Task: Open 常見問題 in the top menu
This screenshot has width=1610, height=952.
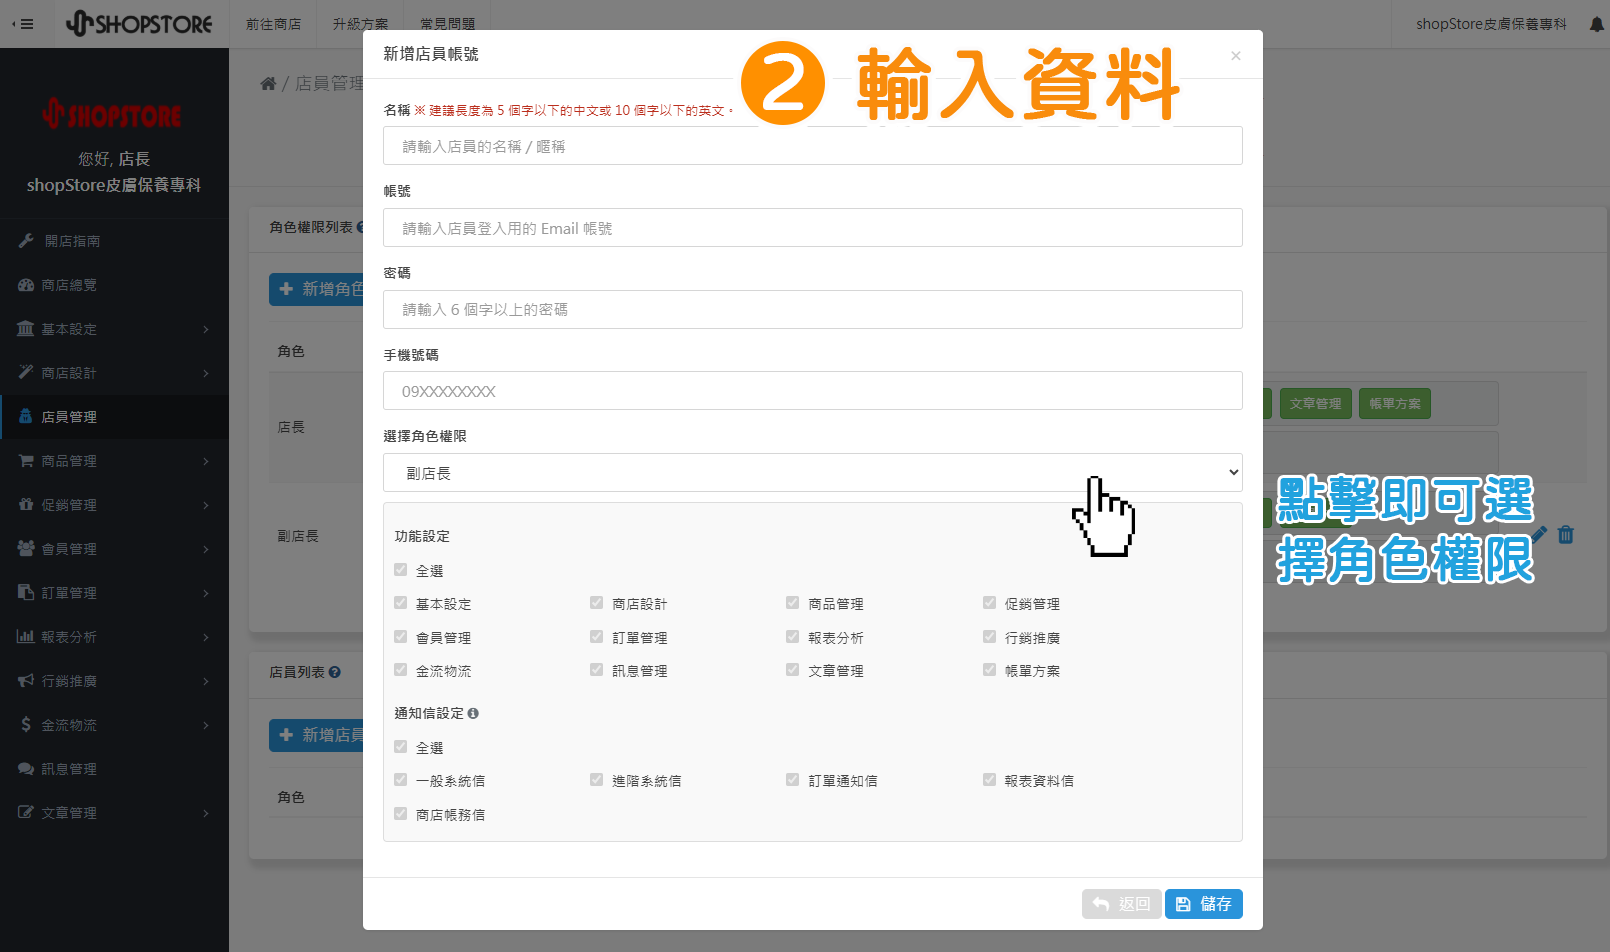Action: coord(447,24)
